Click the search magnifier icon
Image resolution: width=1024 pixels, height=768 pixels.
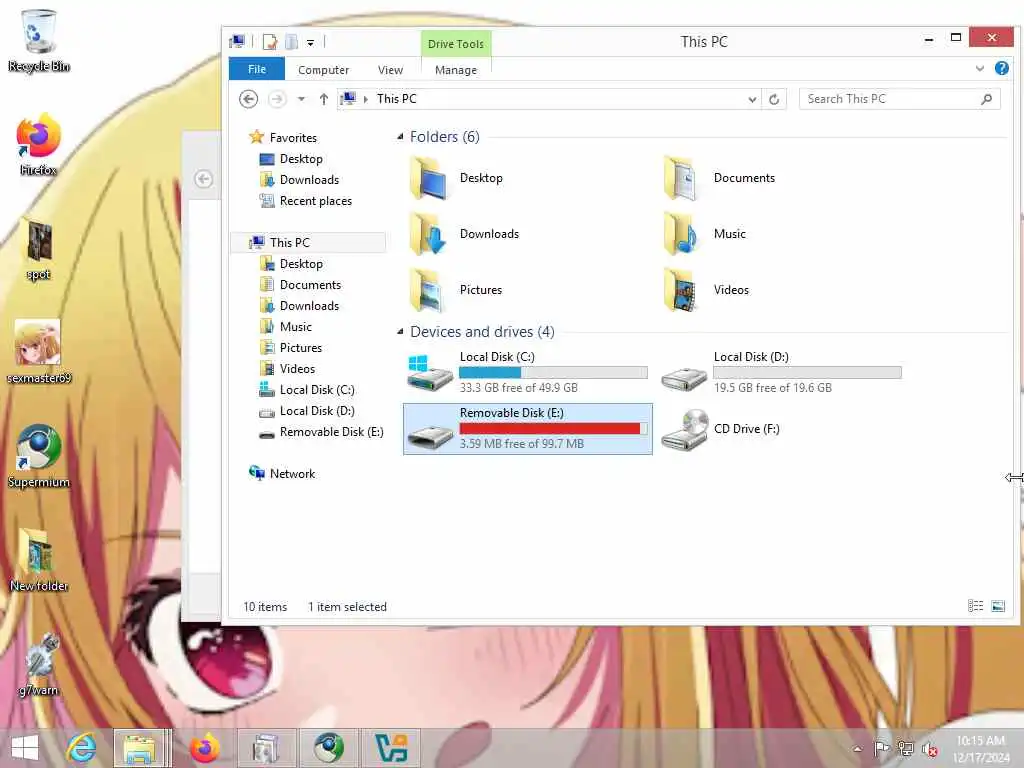tap(987, 99)
